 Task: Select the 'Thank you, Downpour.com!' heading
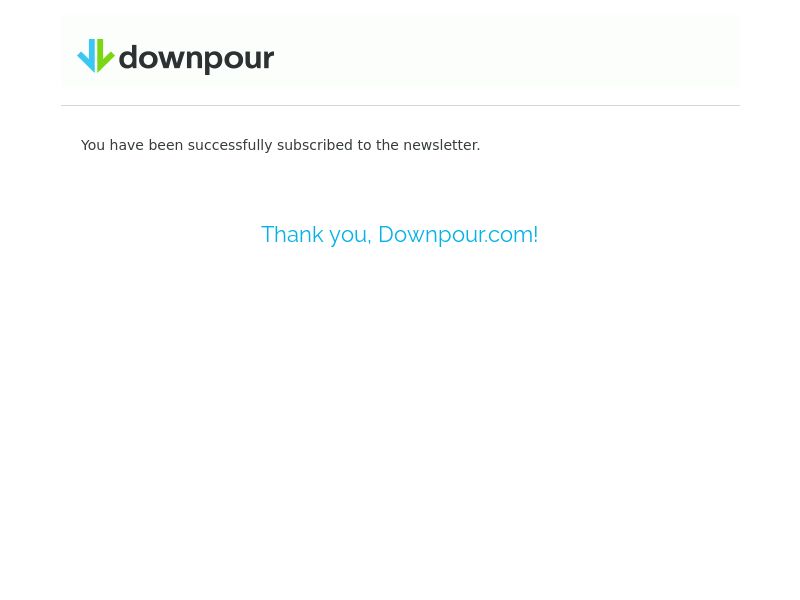pos(399,235)
